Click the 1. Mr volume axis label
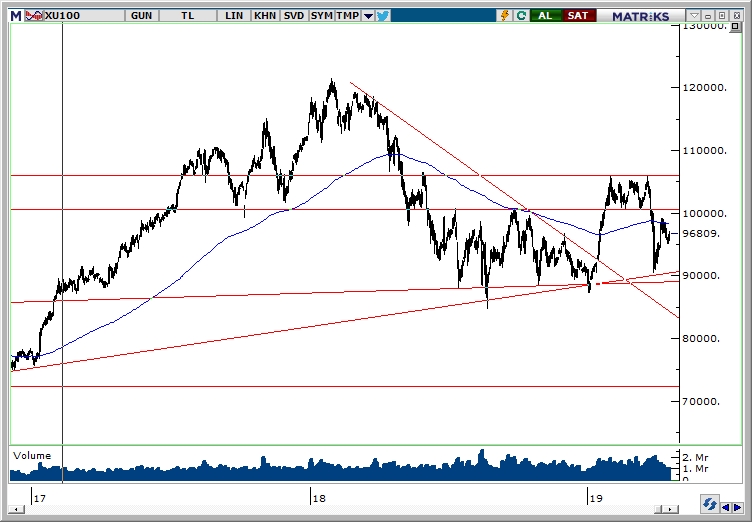This screenshot has height=522, width=752. point(696,468)
